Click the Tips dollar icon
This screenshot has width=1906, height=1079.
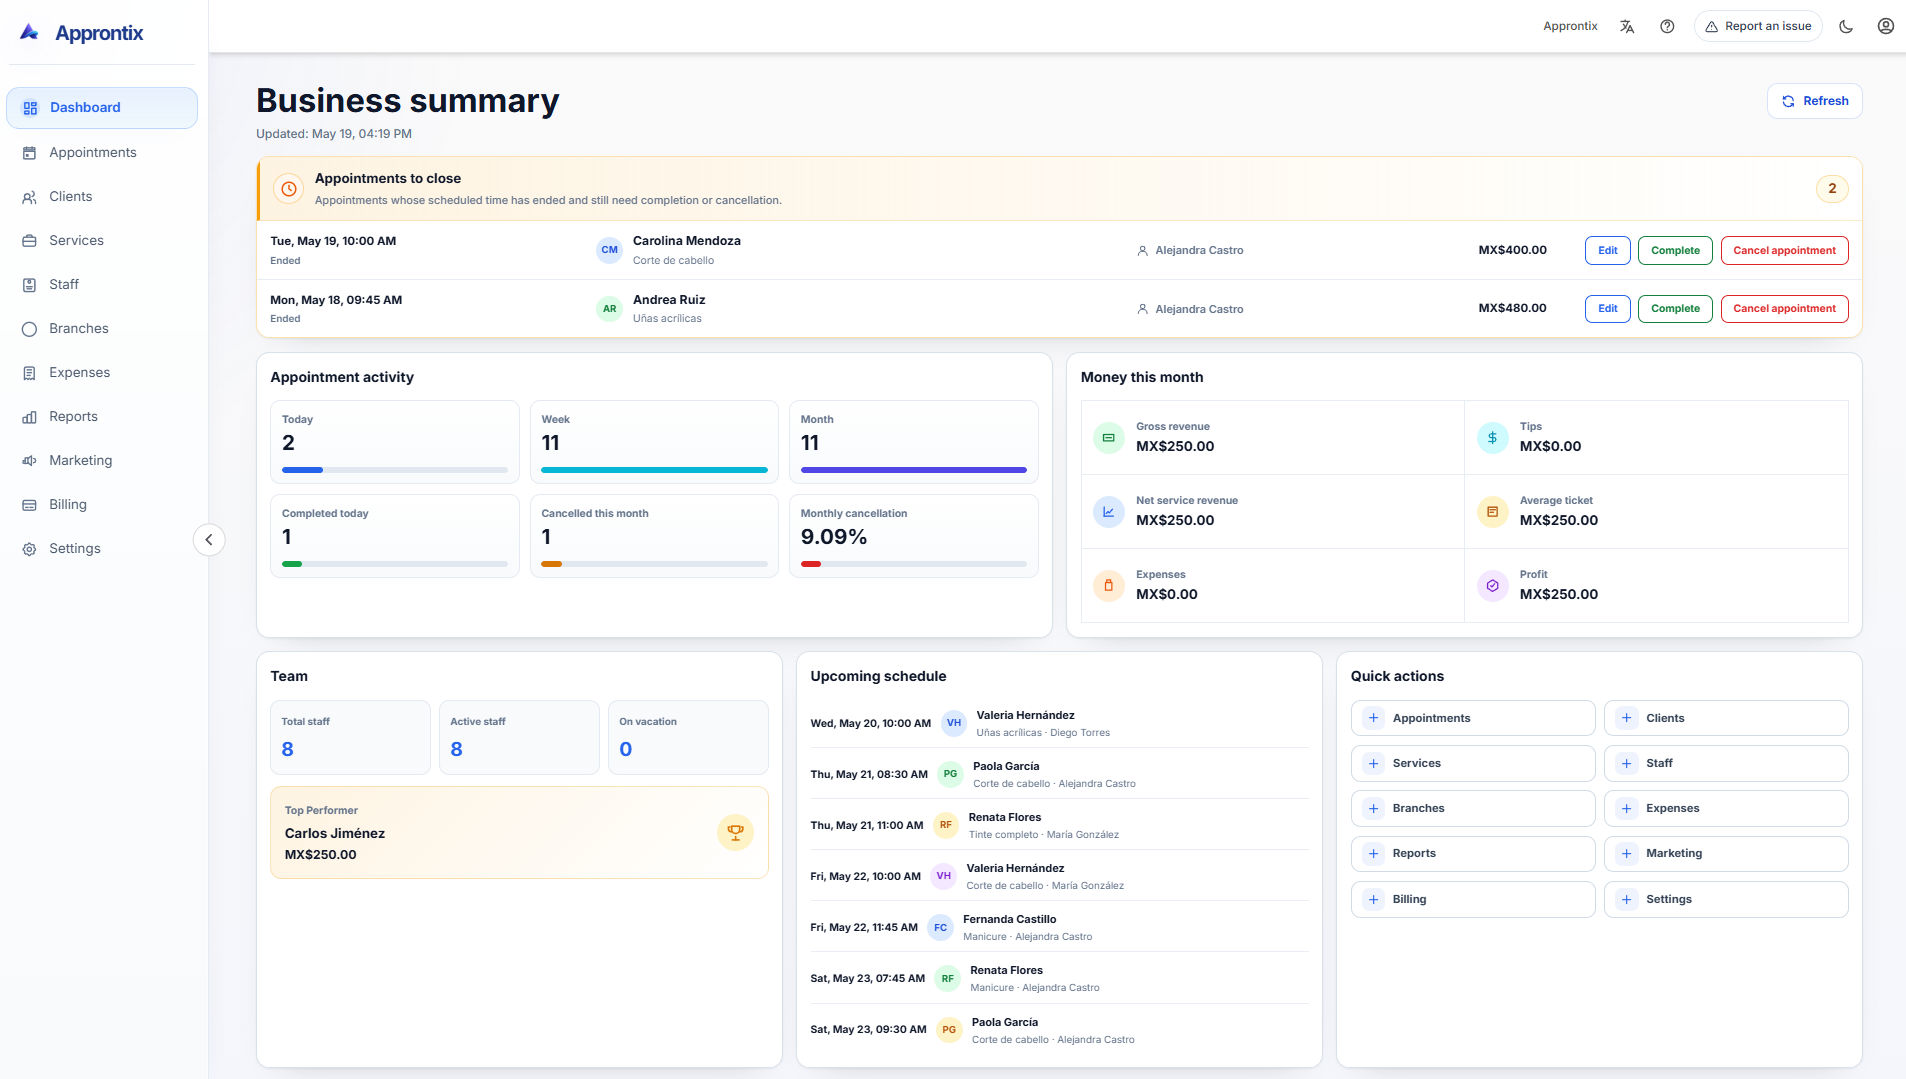(x=1493, y=438)
